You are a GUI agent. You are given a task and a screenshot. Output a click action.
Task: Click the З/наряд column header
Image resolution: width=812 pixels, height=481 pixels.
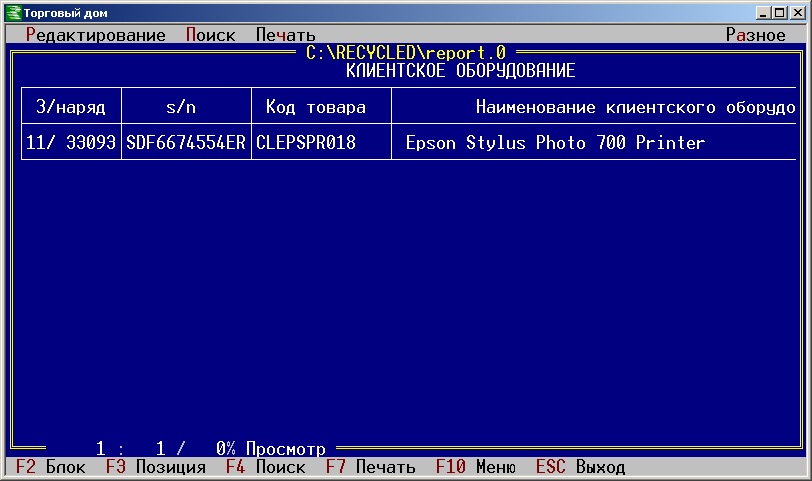[x=71, y=107]
